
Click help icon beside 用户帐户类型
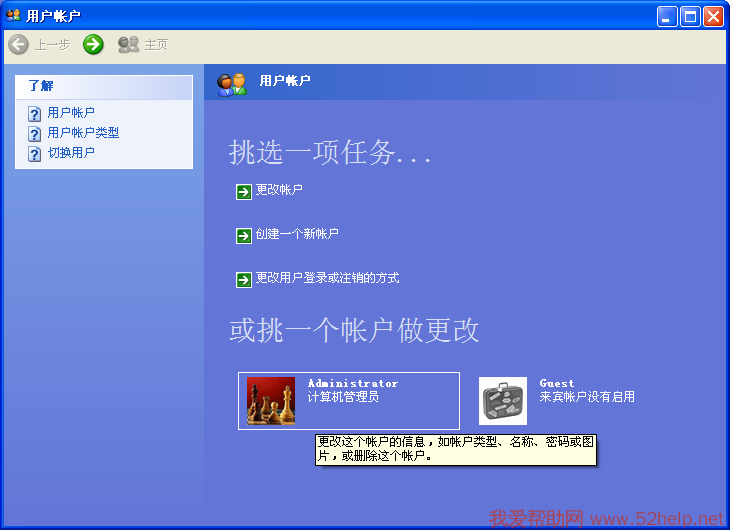click(34, 134)
